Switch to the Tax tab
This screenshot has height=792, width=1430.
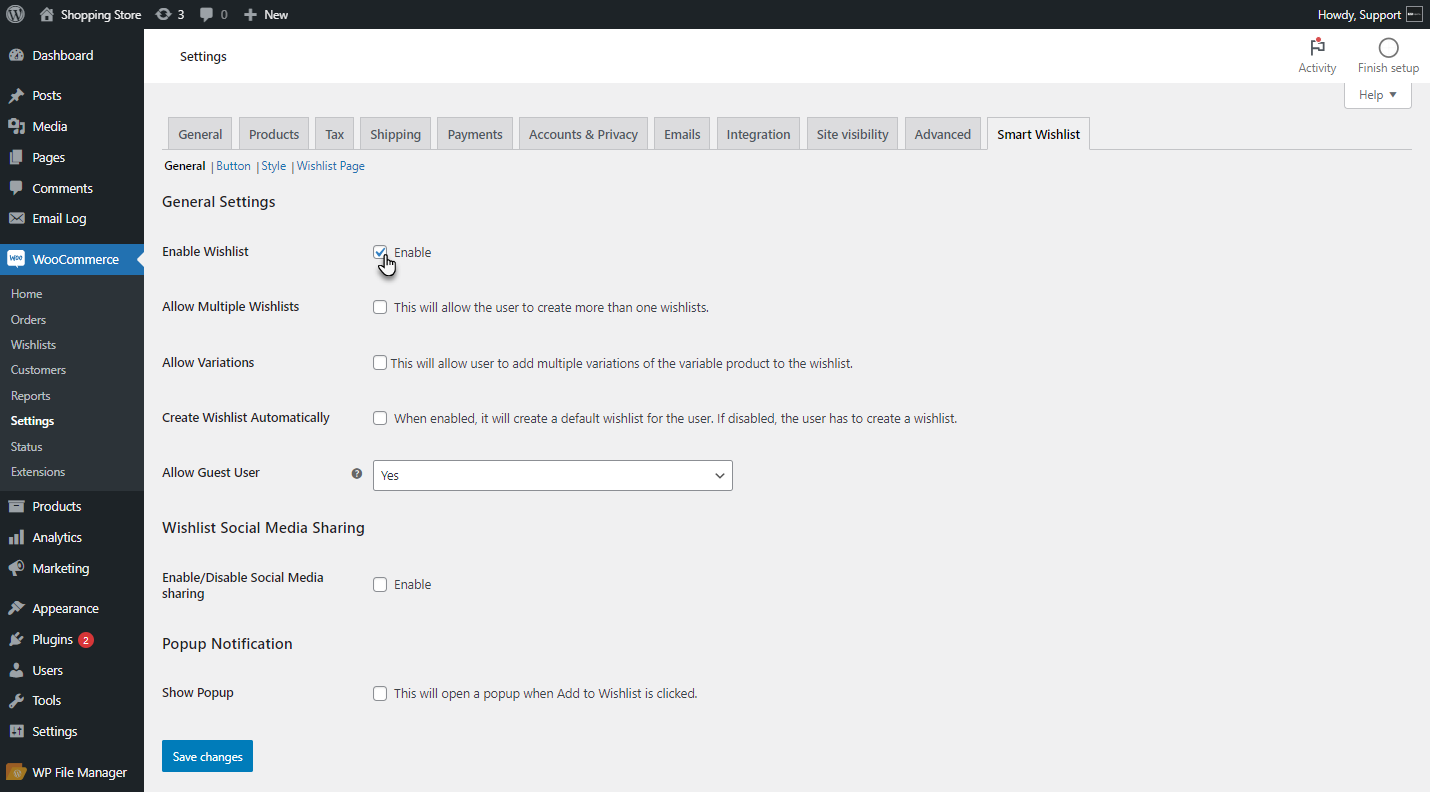pos(335,134)
